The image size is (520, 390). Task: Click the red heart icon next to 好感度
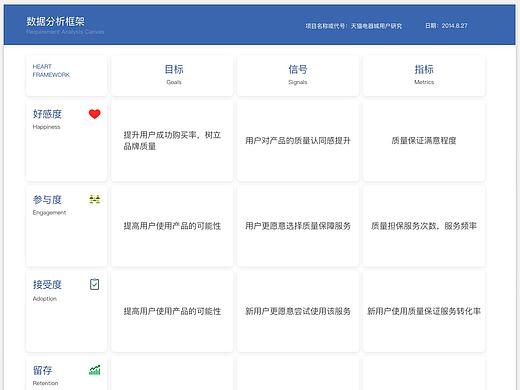95,114
